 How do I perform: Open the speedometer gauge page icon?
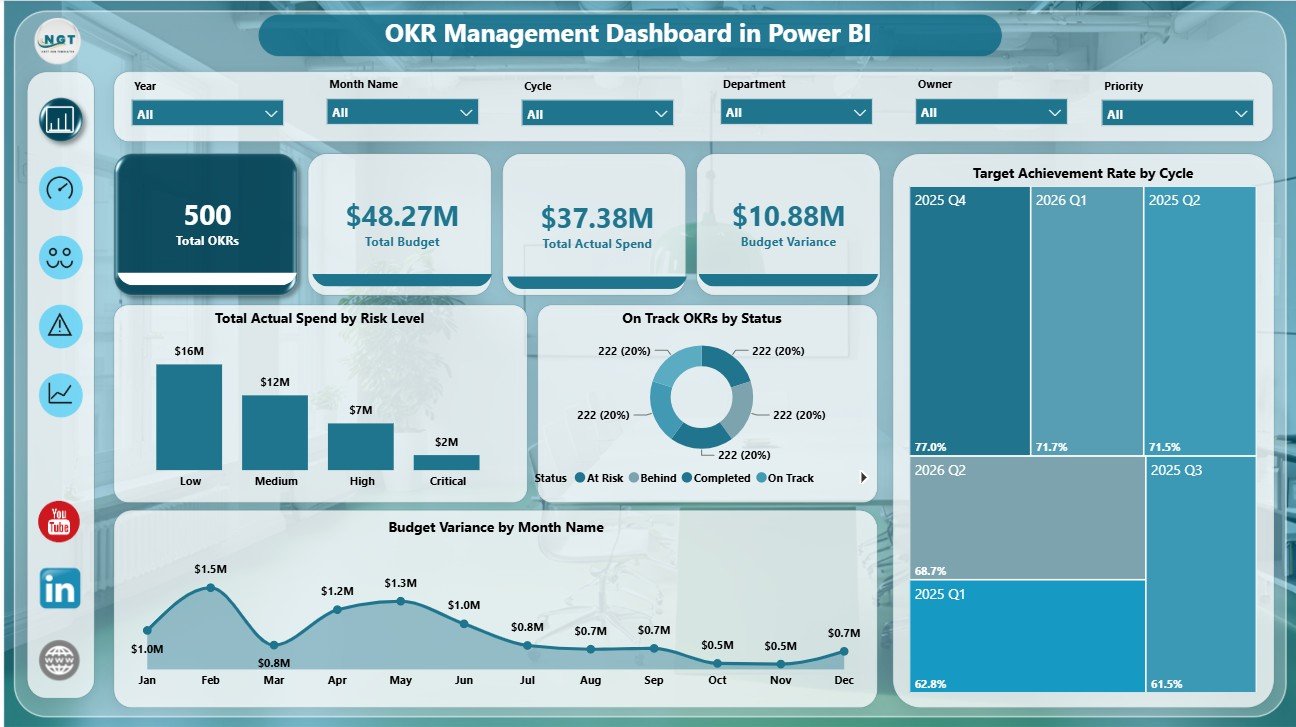61,188
